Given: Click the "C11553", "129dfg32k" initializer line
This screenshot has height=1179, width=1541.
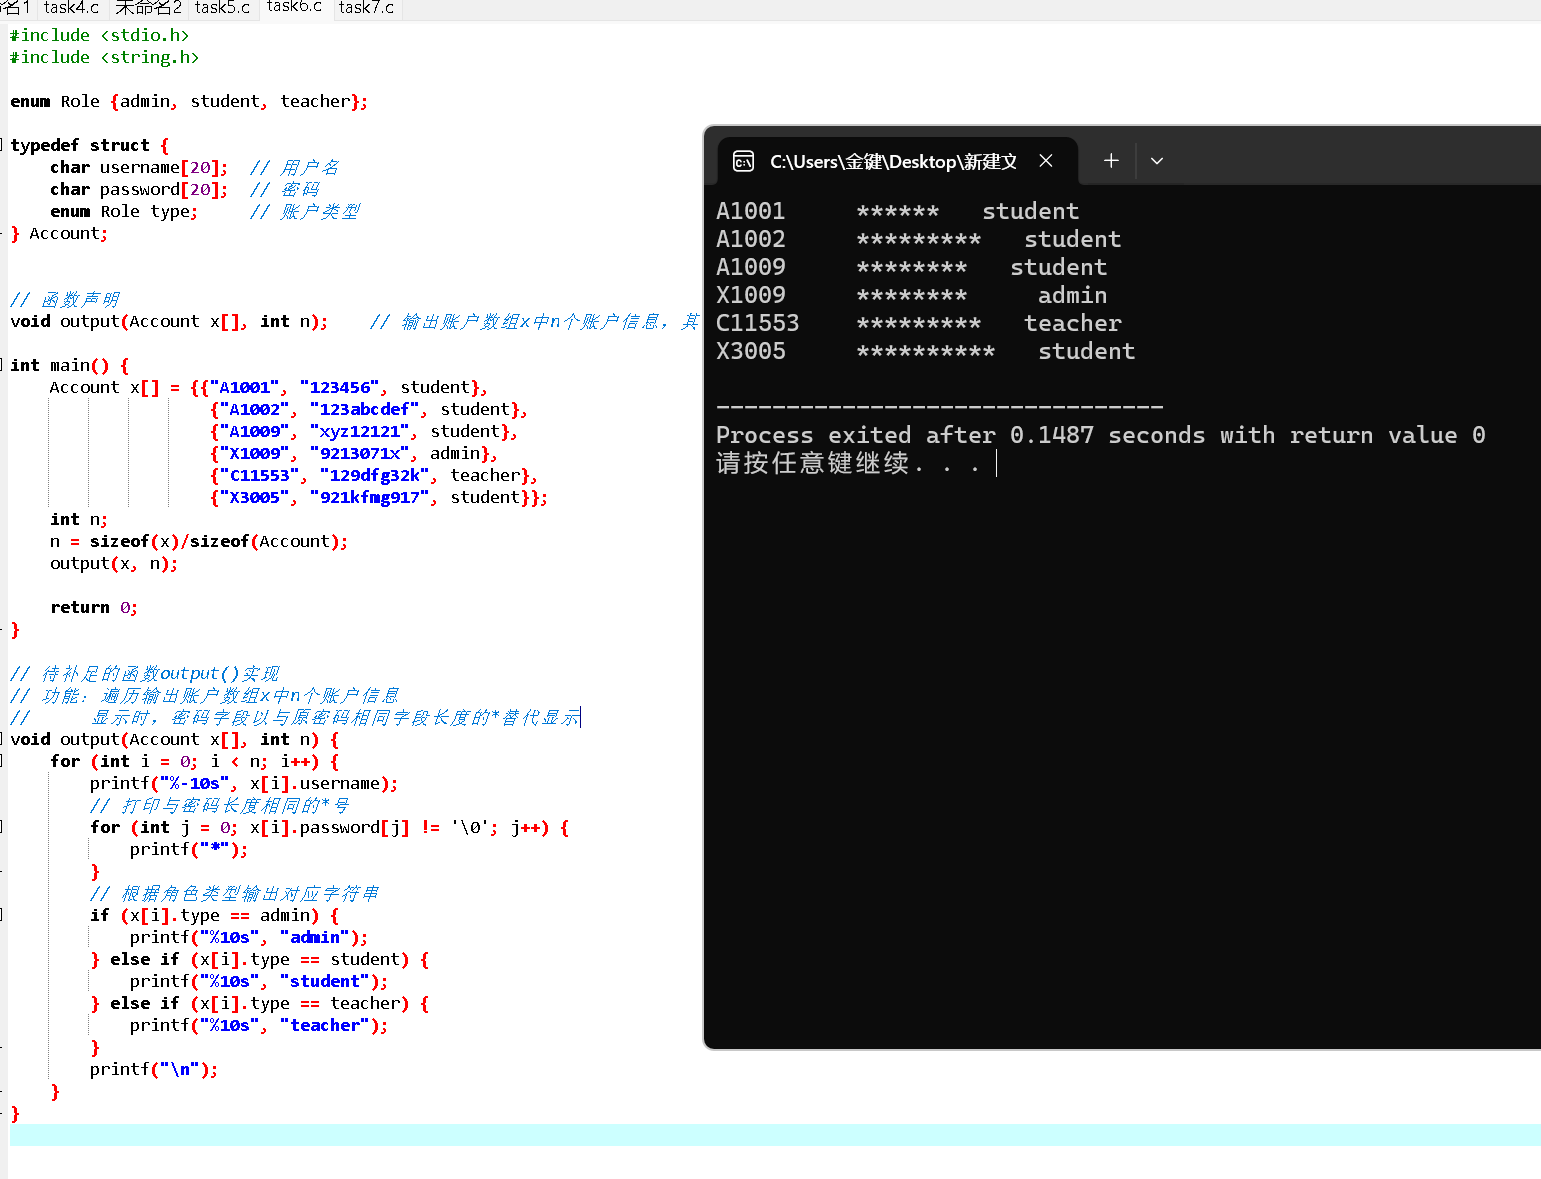Looking at the screenshot, I should 374,475.
